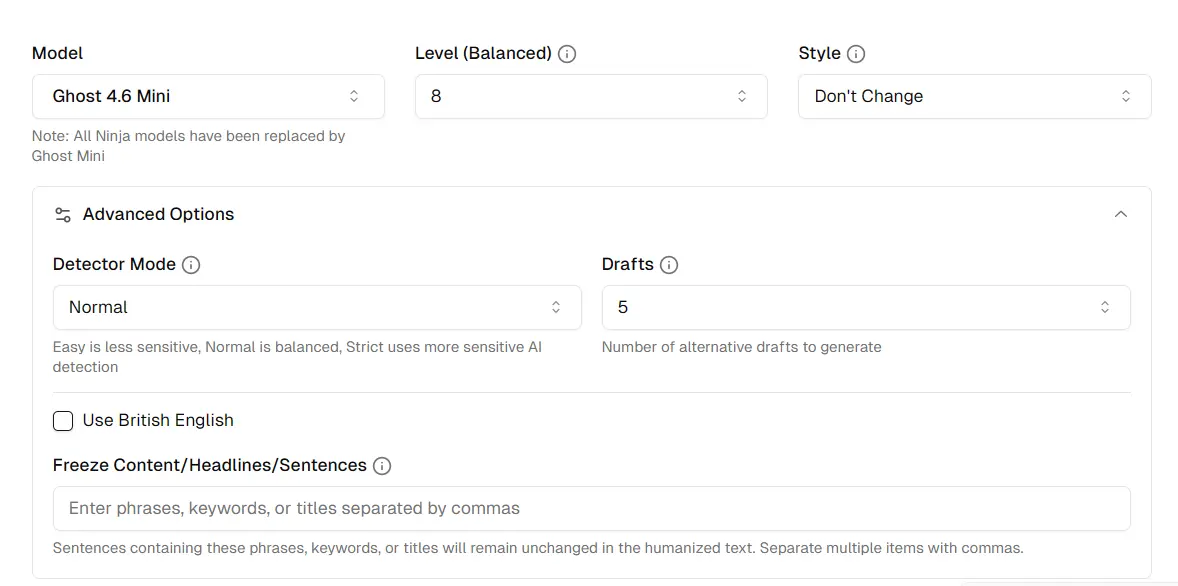Viewport: 1178px width, 586px height.
Task: Open the Detector Mode Normal dropdown
Action: pyautogui.click(x=316, y=308)
